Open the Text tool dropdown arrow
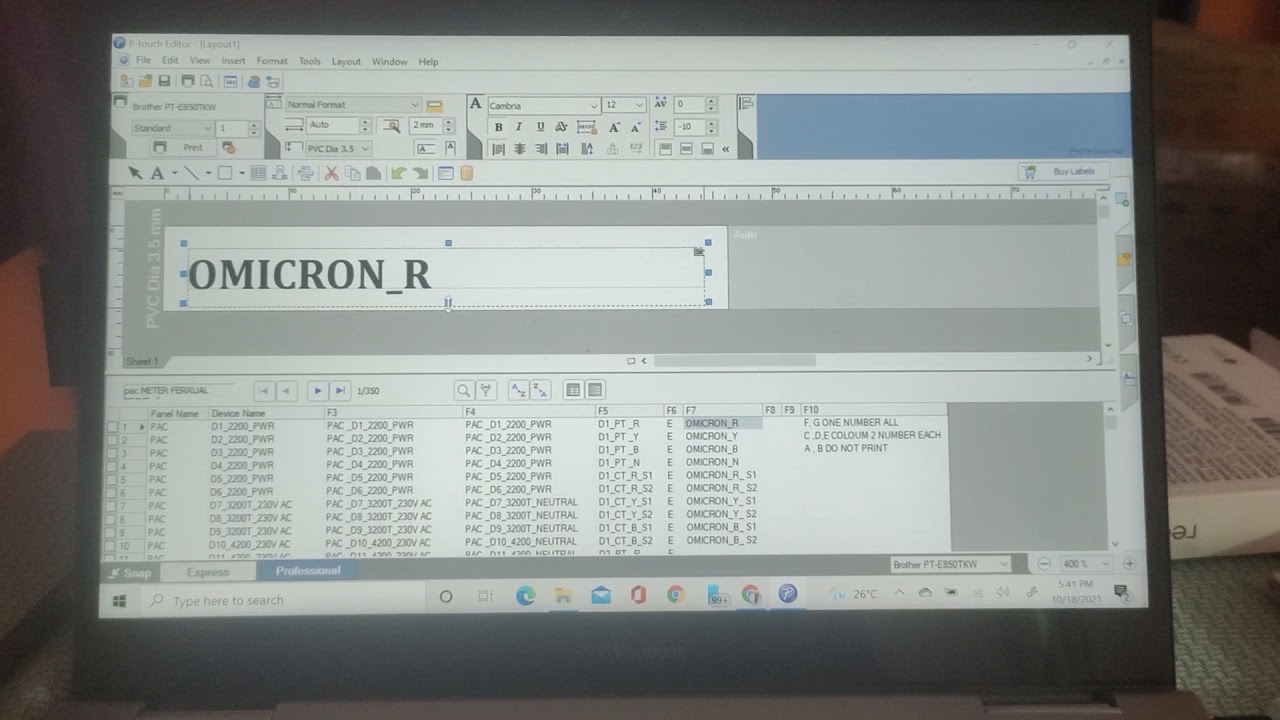1280x720 pixels. coord(174,173)
